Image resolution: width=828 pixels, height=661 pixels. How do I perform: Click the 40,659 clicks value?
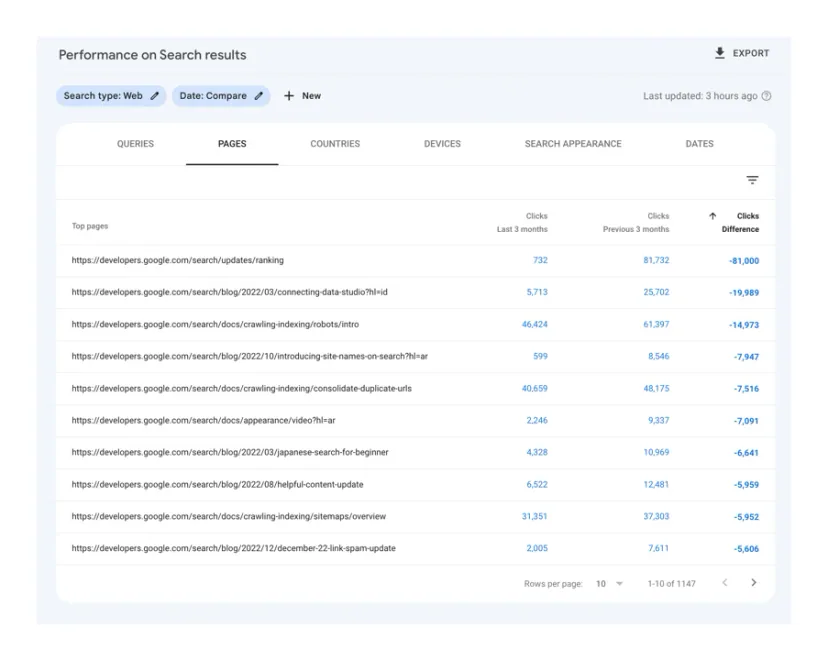(x=534, y=389)
